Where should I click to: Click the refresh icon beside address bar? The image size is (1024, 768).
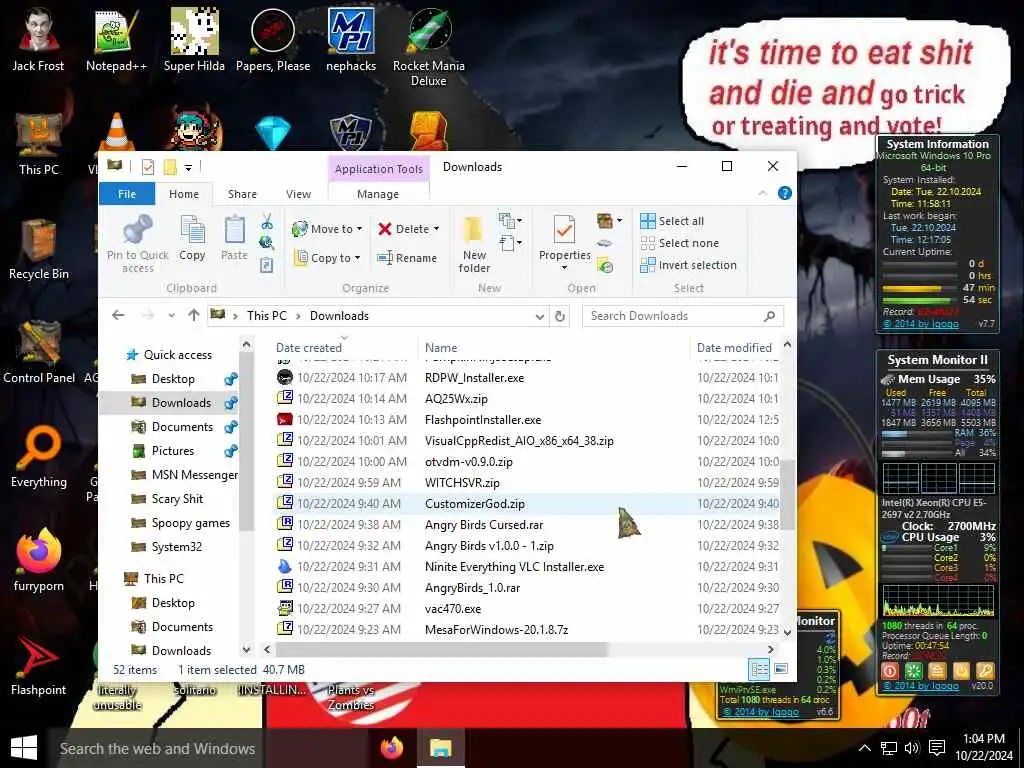[560, 316]
